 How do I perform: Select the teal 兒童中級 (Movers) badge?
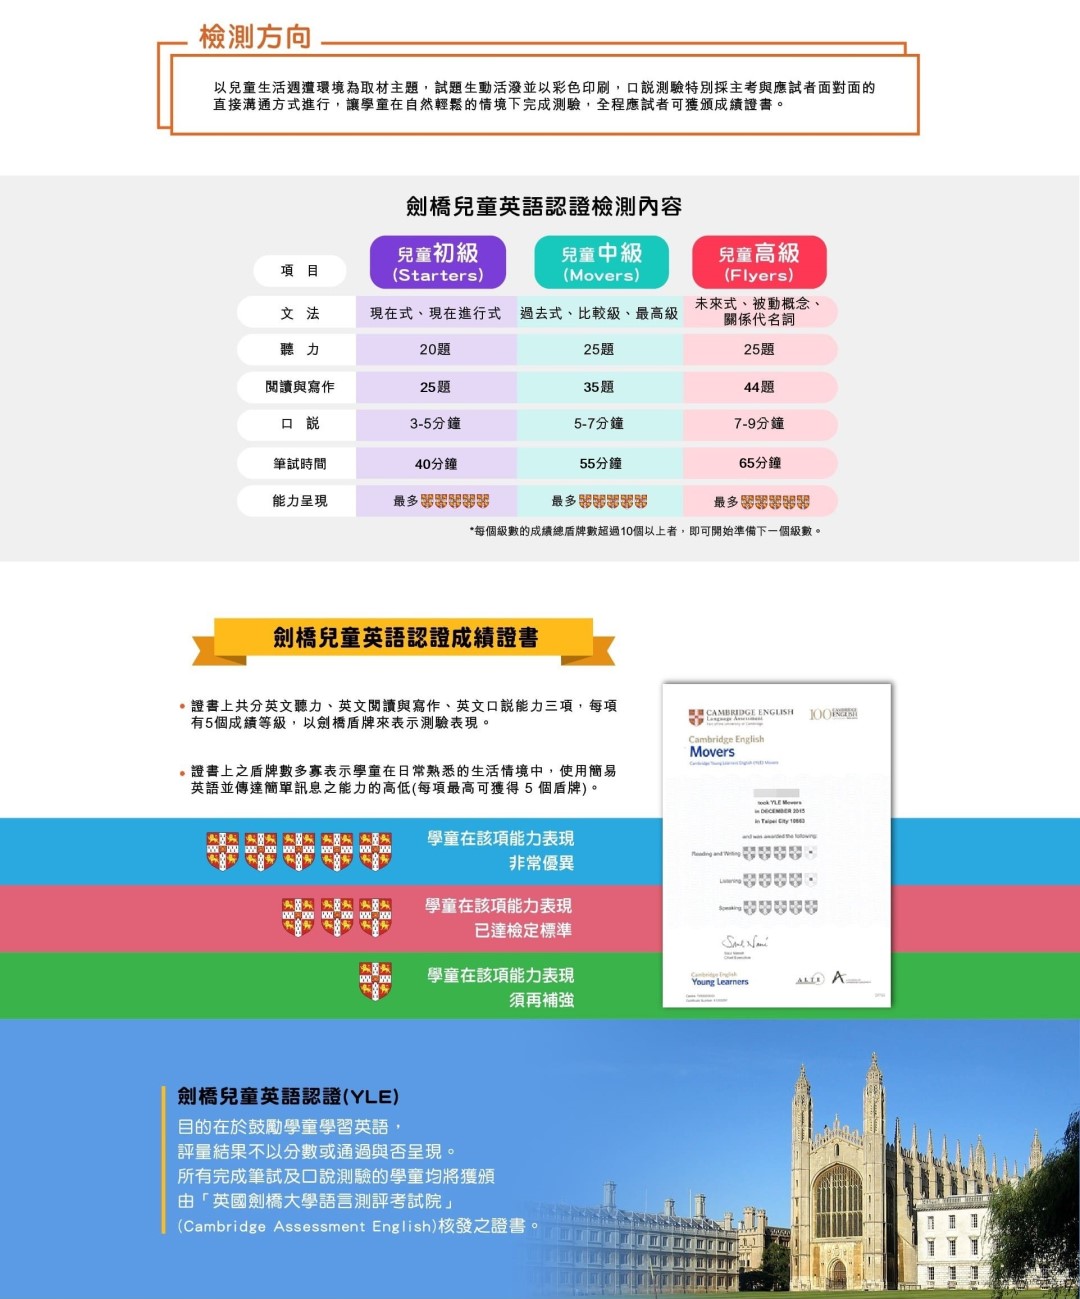point(600,262)
